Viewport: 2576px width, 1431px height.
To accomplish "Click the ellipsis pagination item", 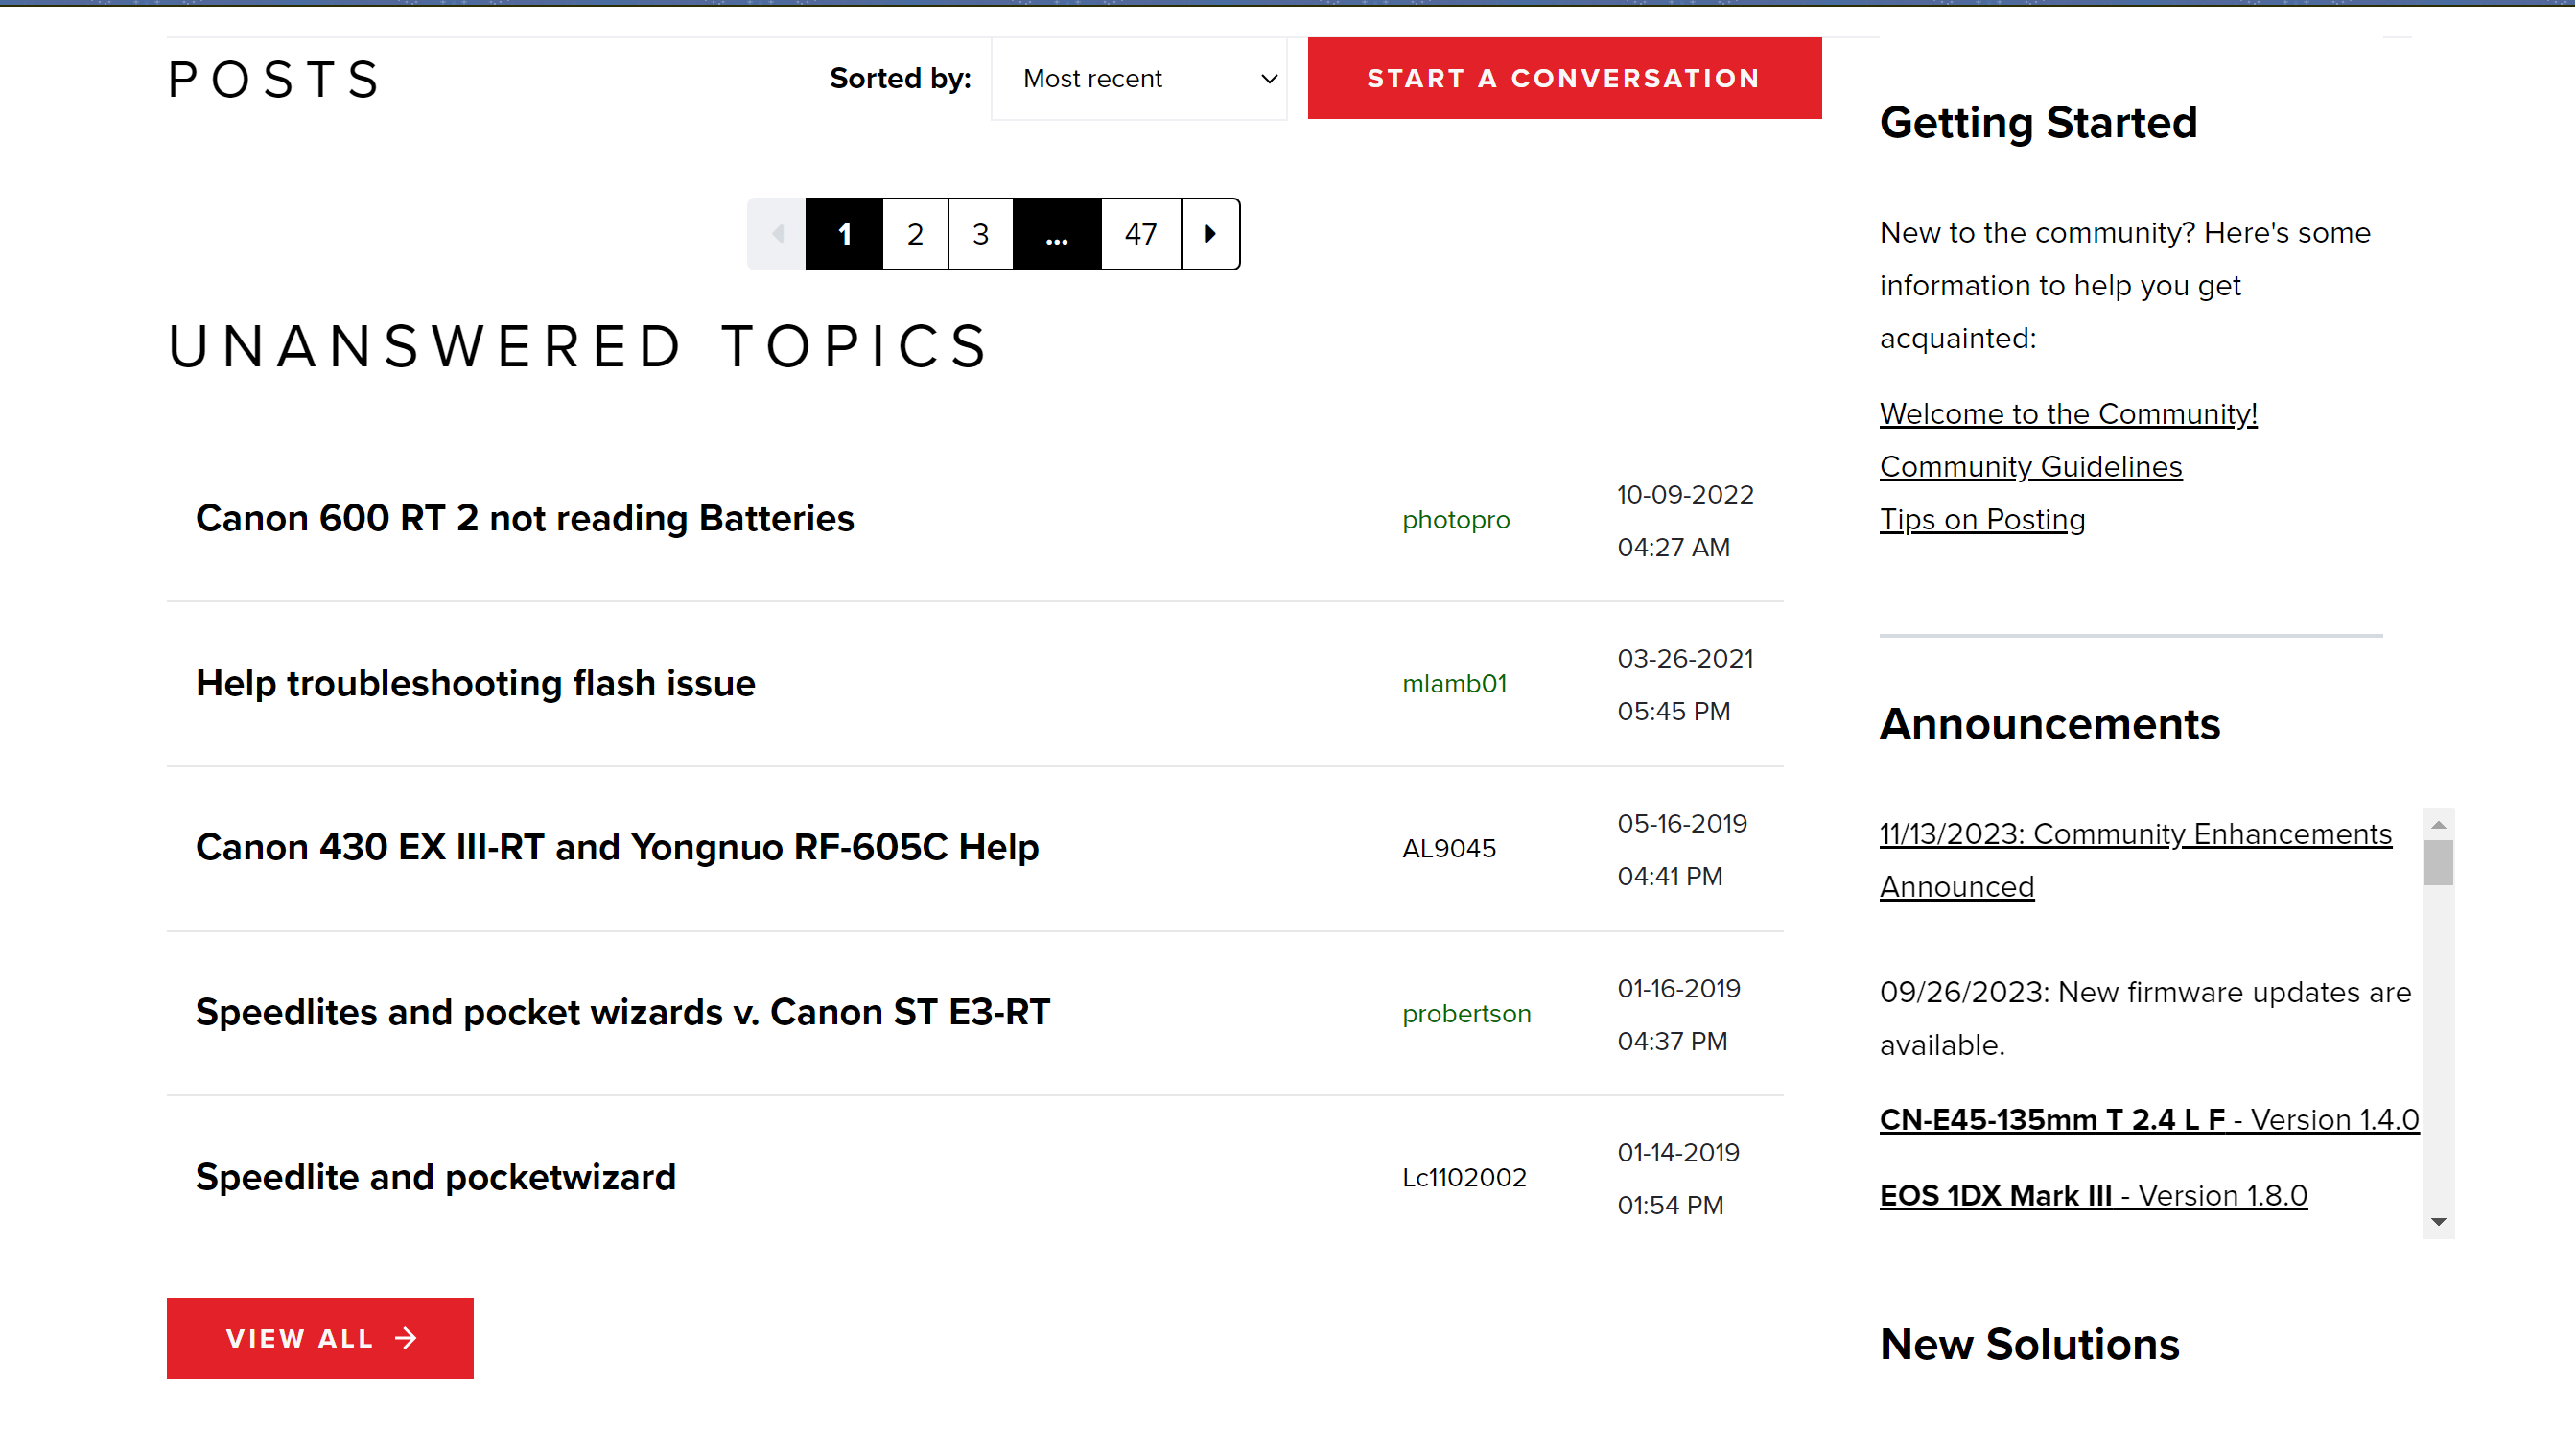I will pyautogui.click(x=1056, y=234).
